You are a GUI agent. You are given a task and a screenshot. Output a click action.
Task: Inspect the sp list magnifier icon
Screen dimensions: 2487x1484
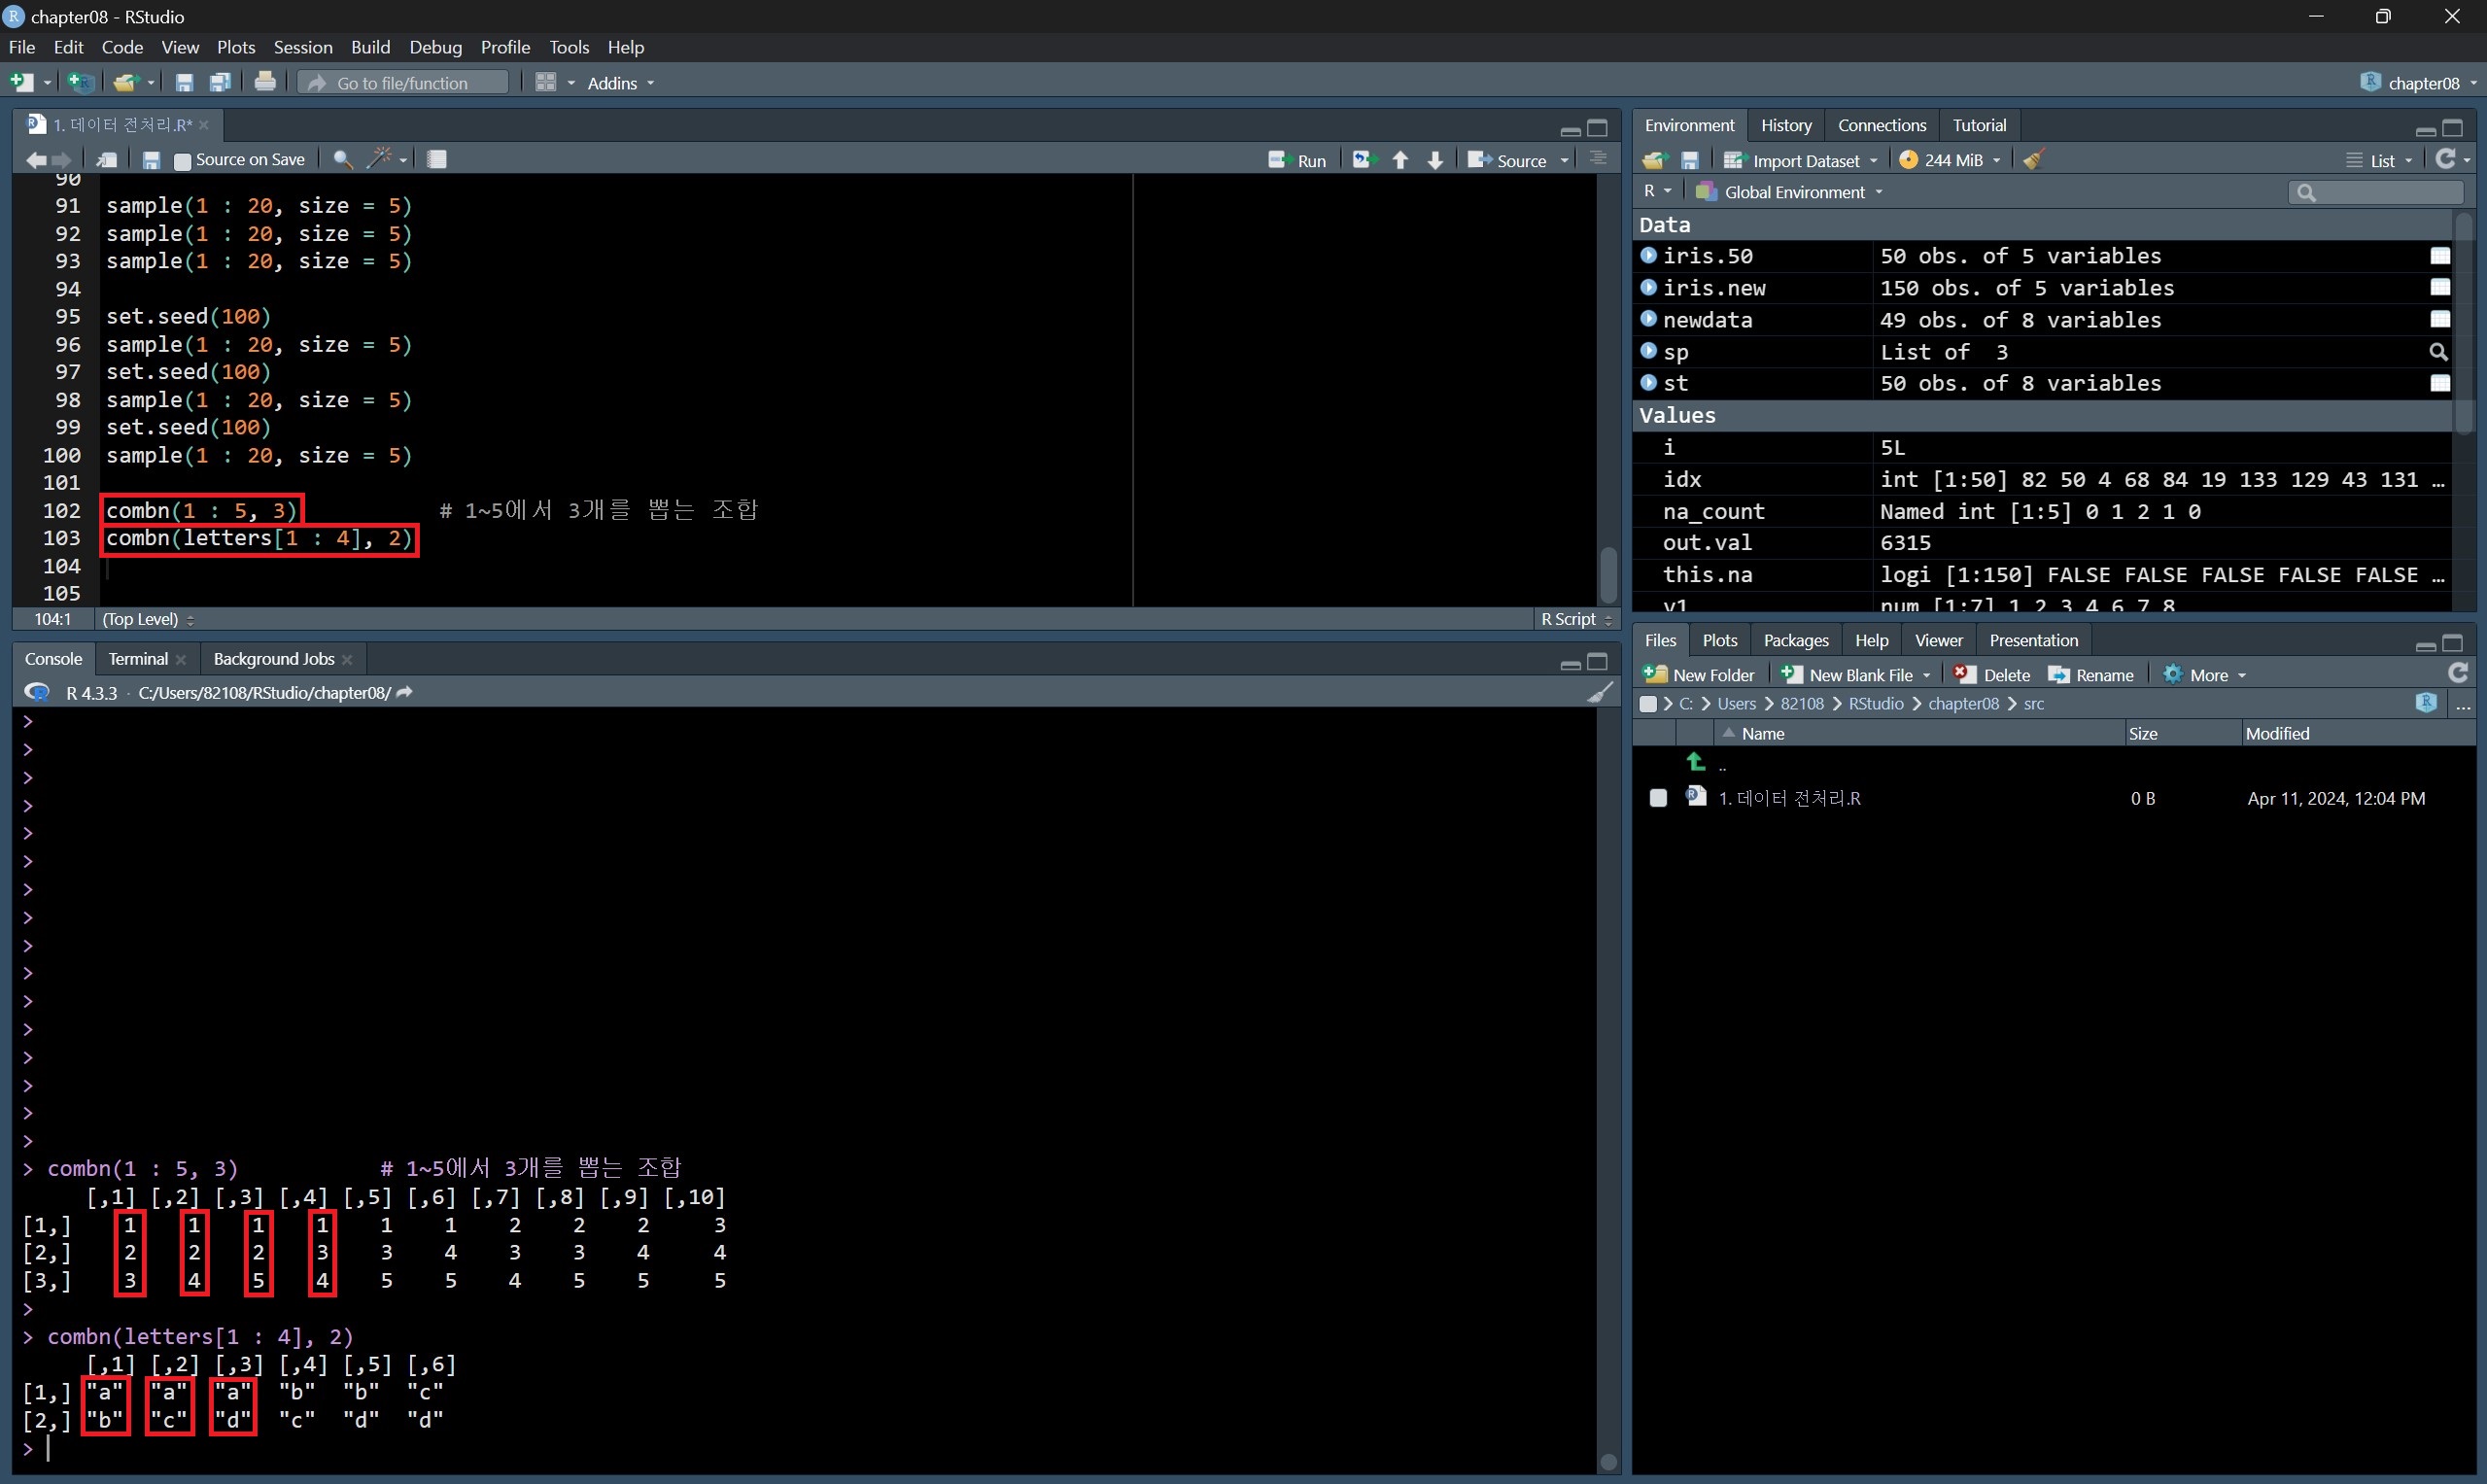pos(2439,352)
